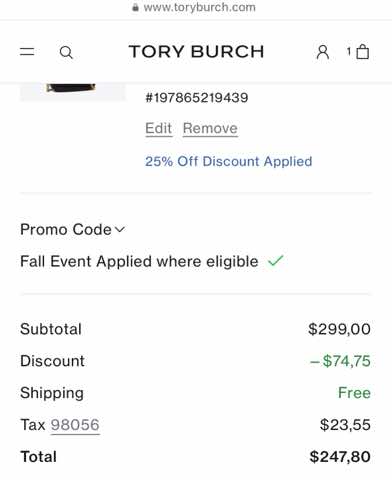Tap the www.toryburch.com address bar
This screenshot has height=480, width=392.
pos(199,7)
